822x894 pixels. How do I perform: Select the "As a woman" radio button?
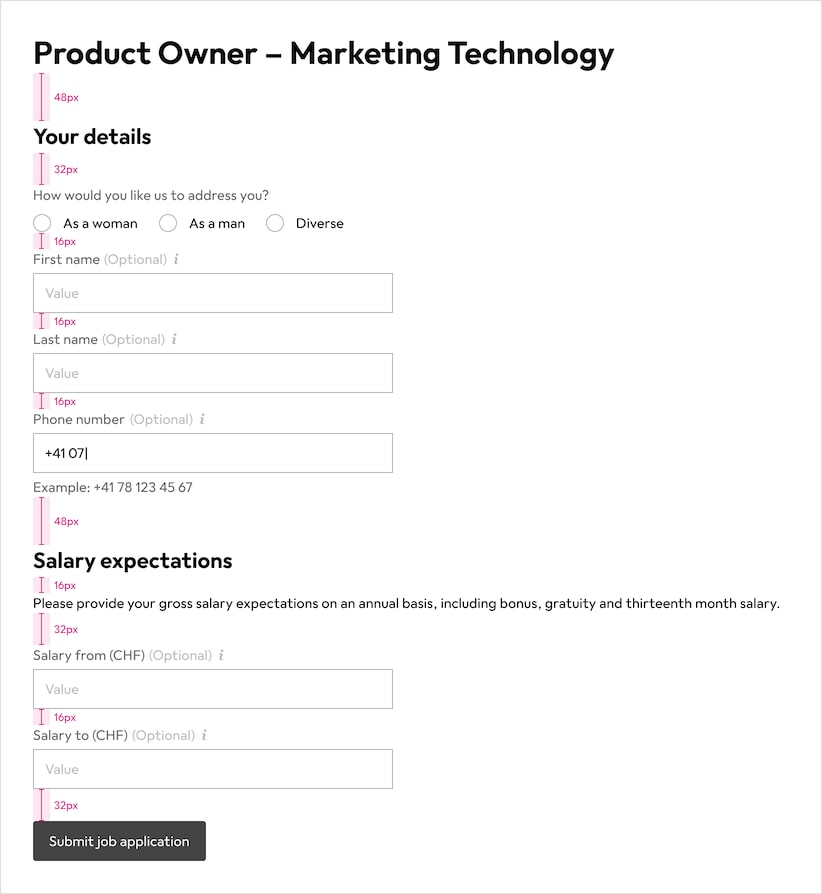tap(42, 224)
